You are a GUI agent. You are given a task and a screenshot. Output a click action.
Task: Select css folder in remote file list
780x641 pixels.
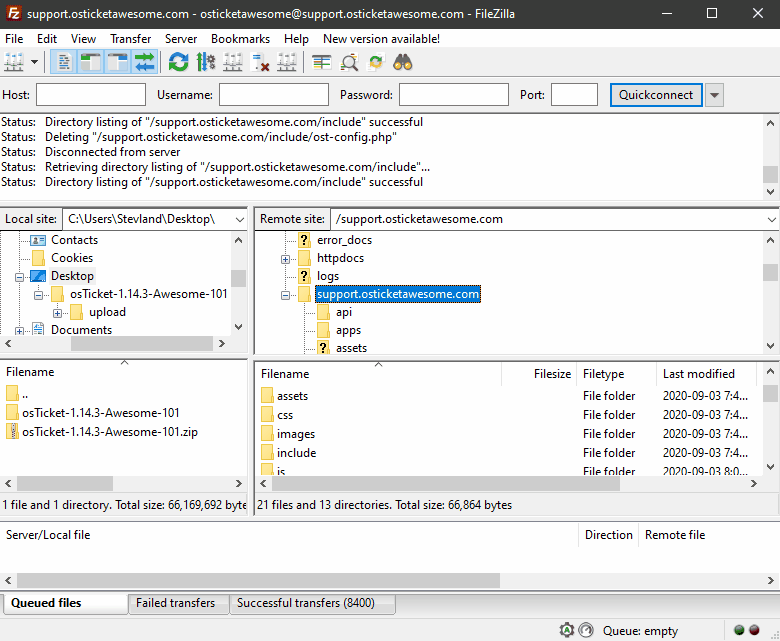pos(285,415)
